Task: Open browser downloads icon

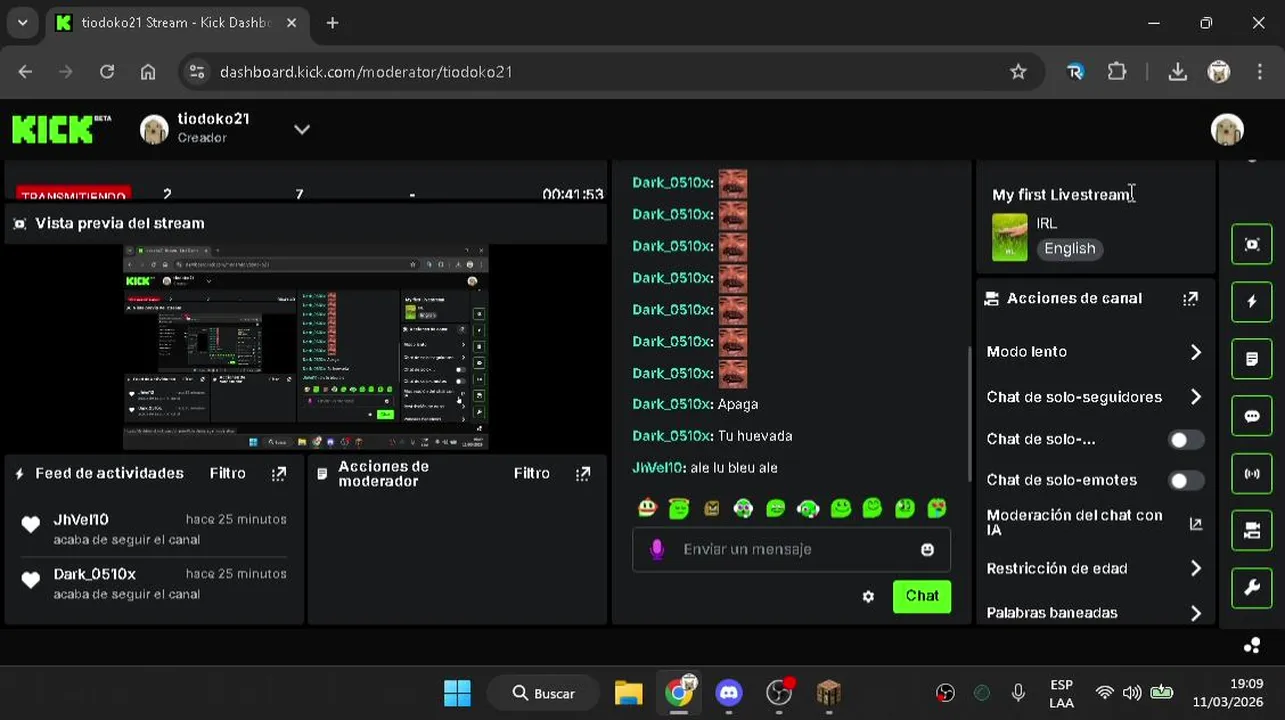Action: (x=1178, y=72)
